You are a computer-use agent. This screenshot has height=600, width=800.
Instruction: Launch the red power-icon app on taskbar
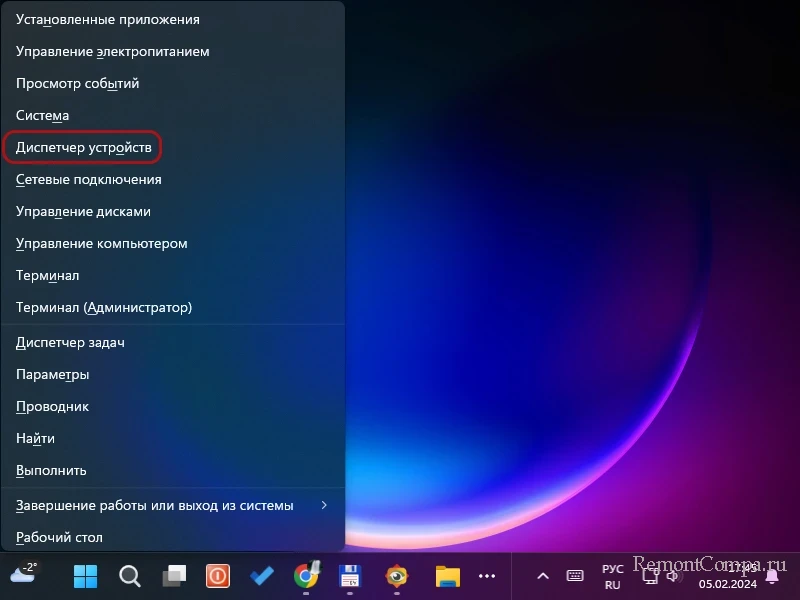[x=218, y=576]
